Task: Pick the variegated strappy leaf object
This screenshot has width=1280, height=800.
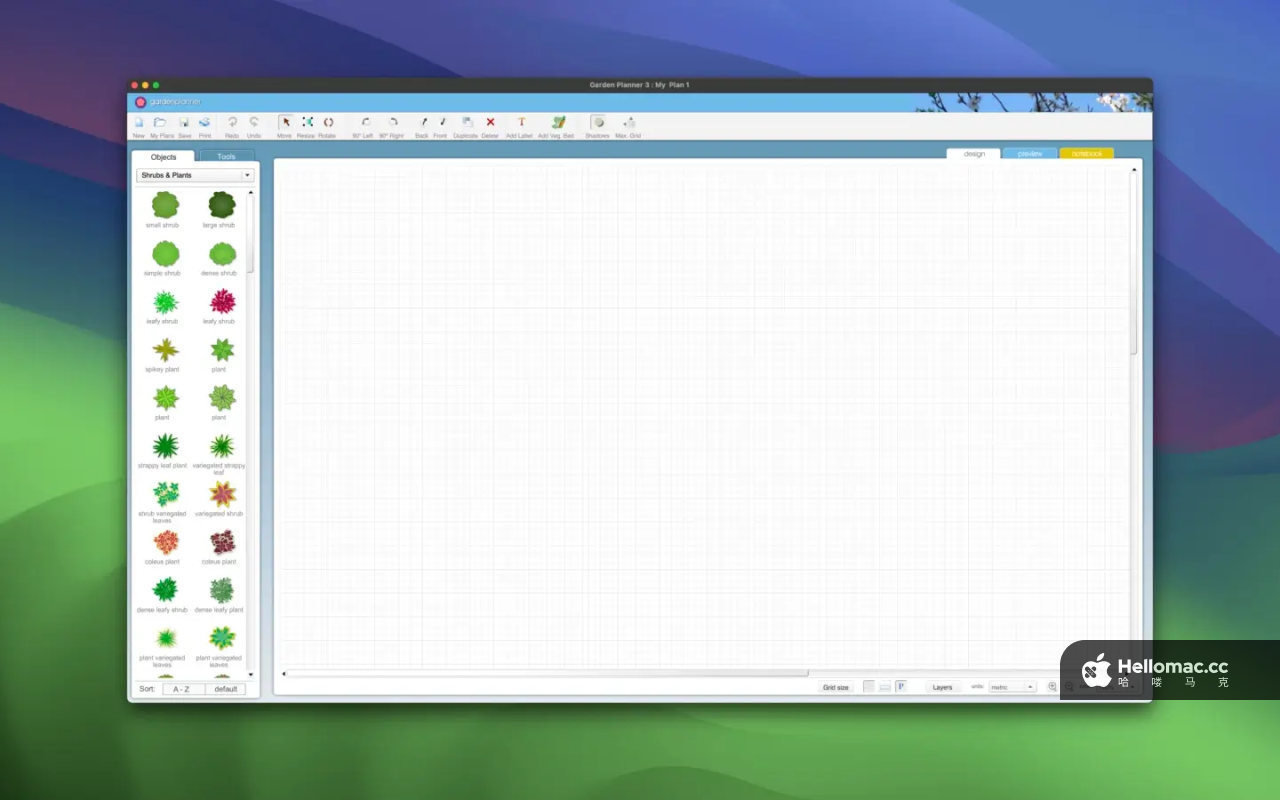Action: click(221, 446)
